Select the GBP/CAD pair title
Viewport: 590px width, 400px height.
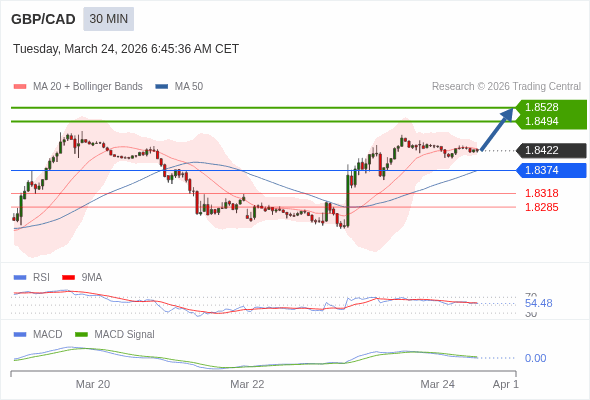(x=43, y=19)
